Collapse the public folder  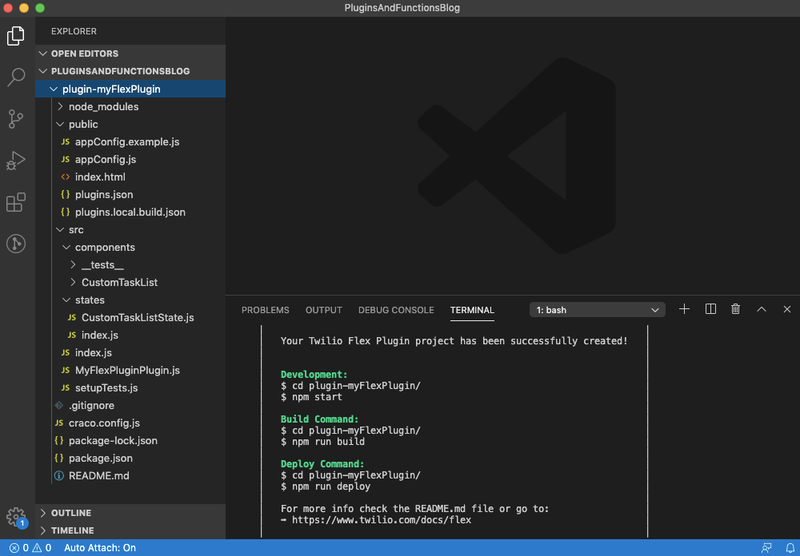pos(130,124)
